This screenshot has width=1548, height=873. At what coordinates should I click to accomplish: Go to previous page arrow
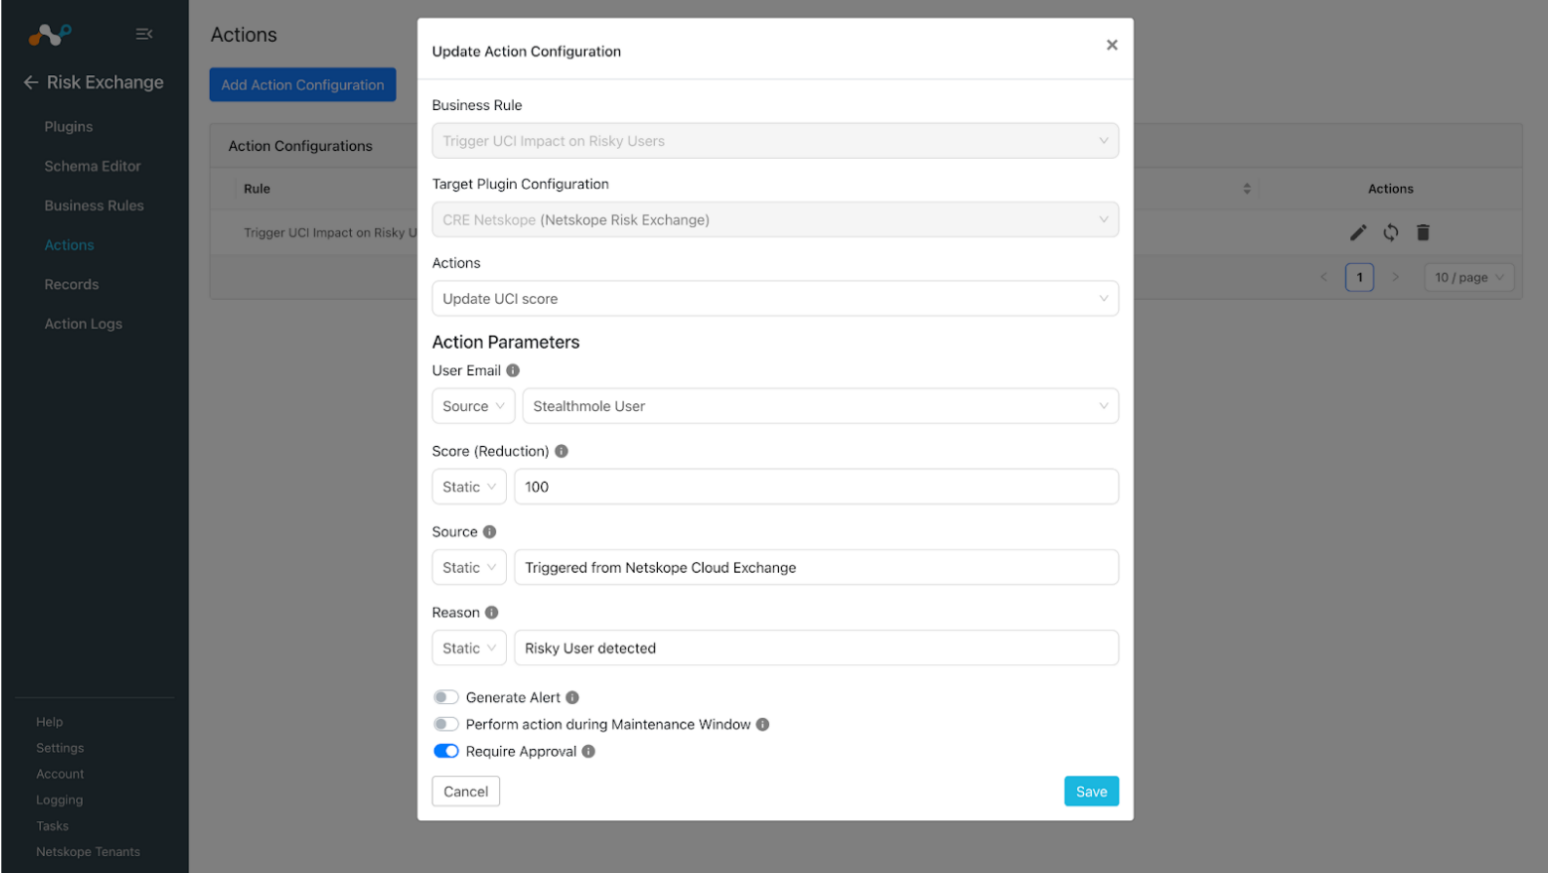tap(1324, 277)
